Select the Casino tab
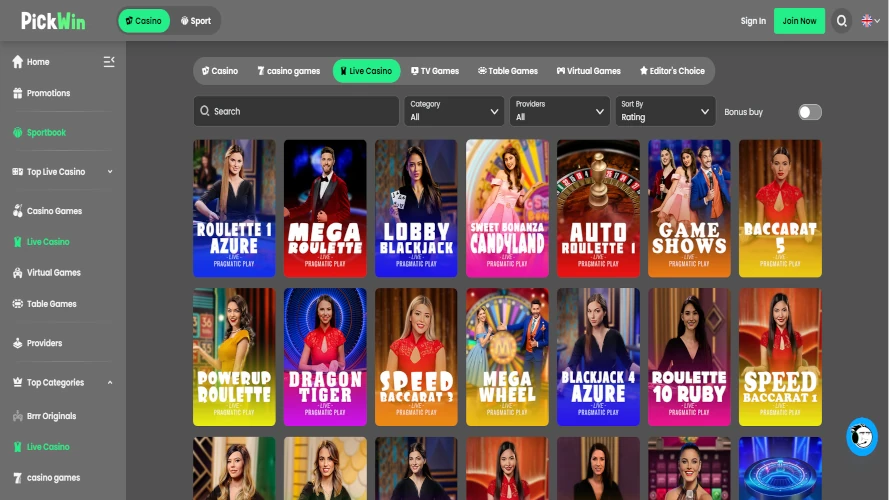 (x=220, y=71)
